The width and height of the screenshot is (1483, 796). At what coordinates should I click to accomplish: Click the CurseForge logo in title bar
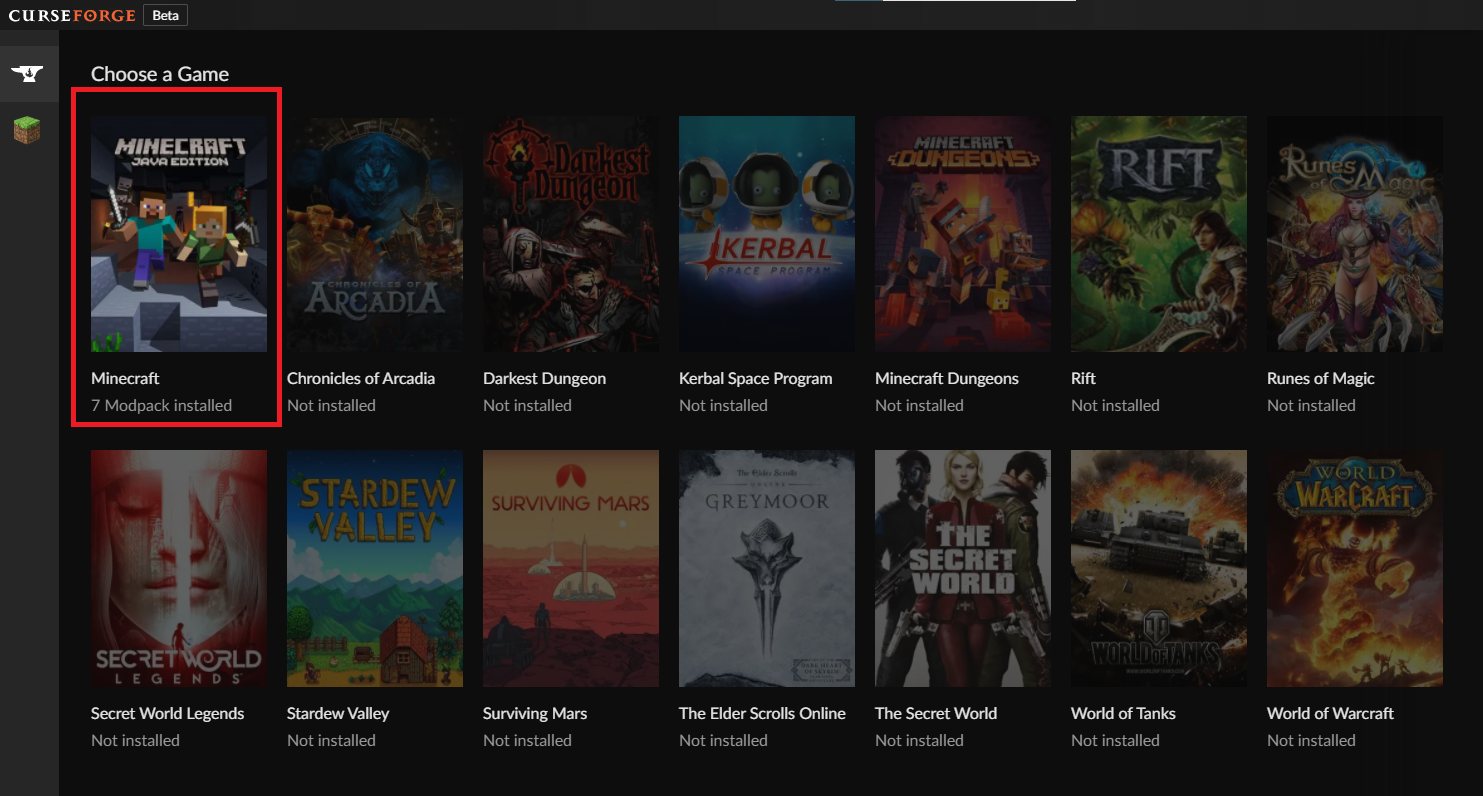click(x=72, y=15)
